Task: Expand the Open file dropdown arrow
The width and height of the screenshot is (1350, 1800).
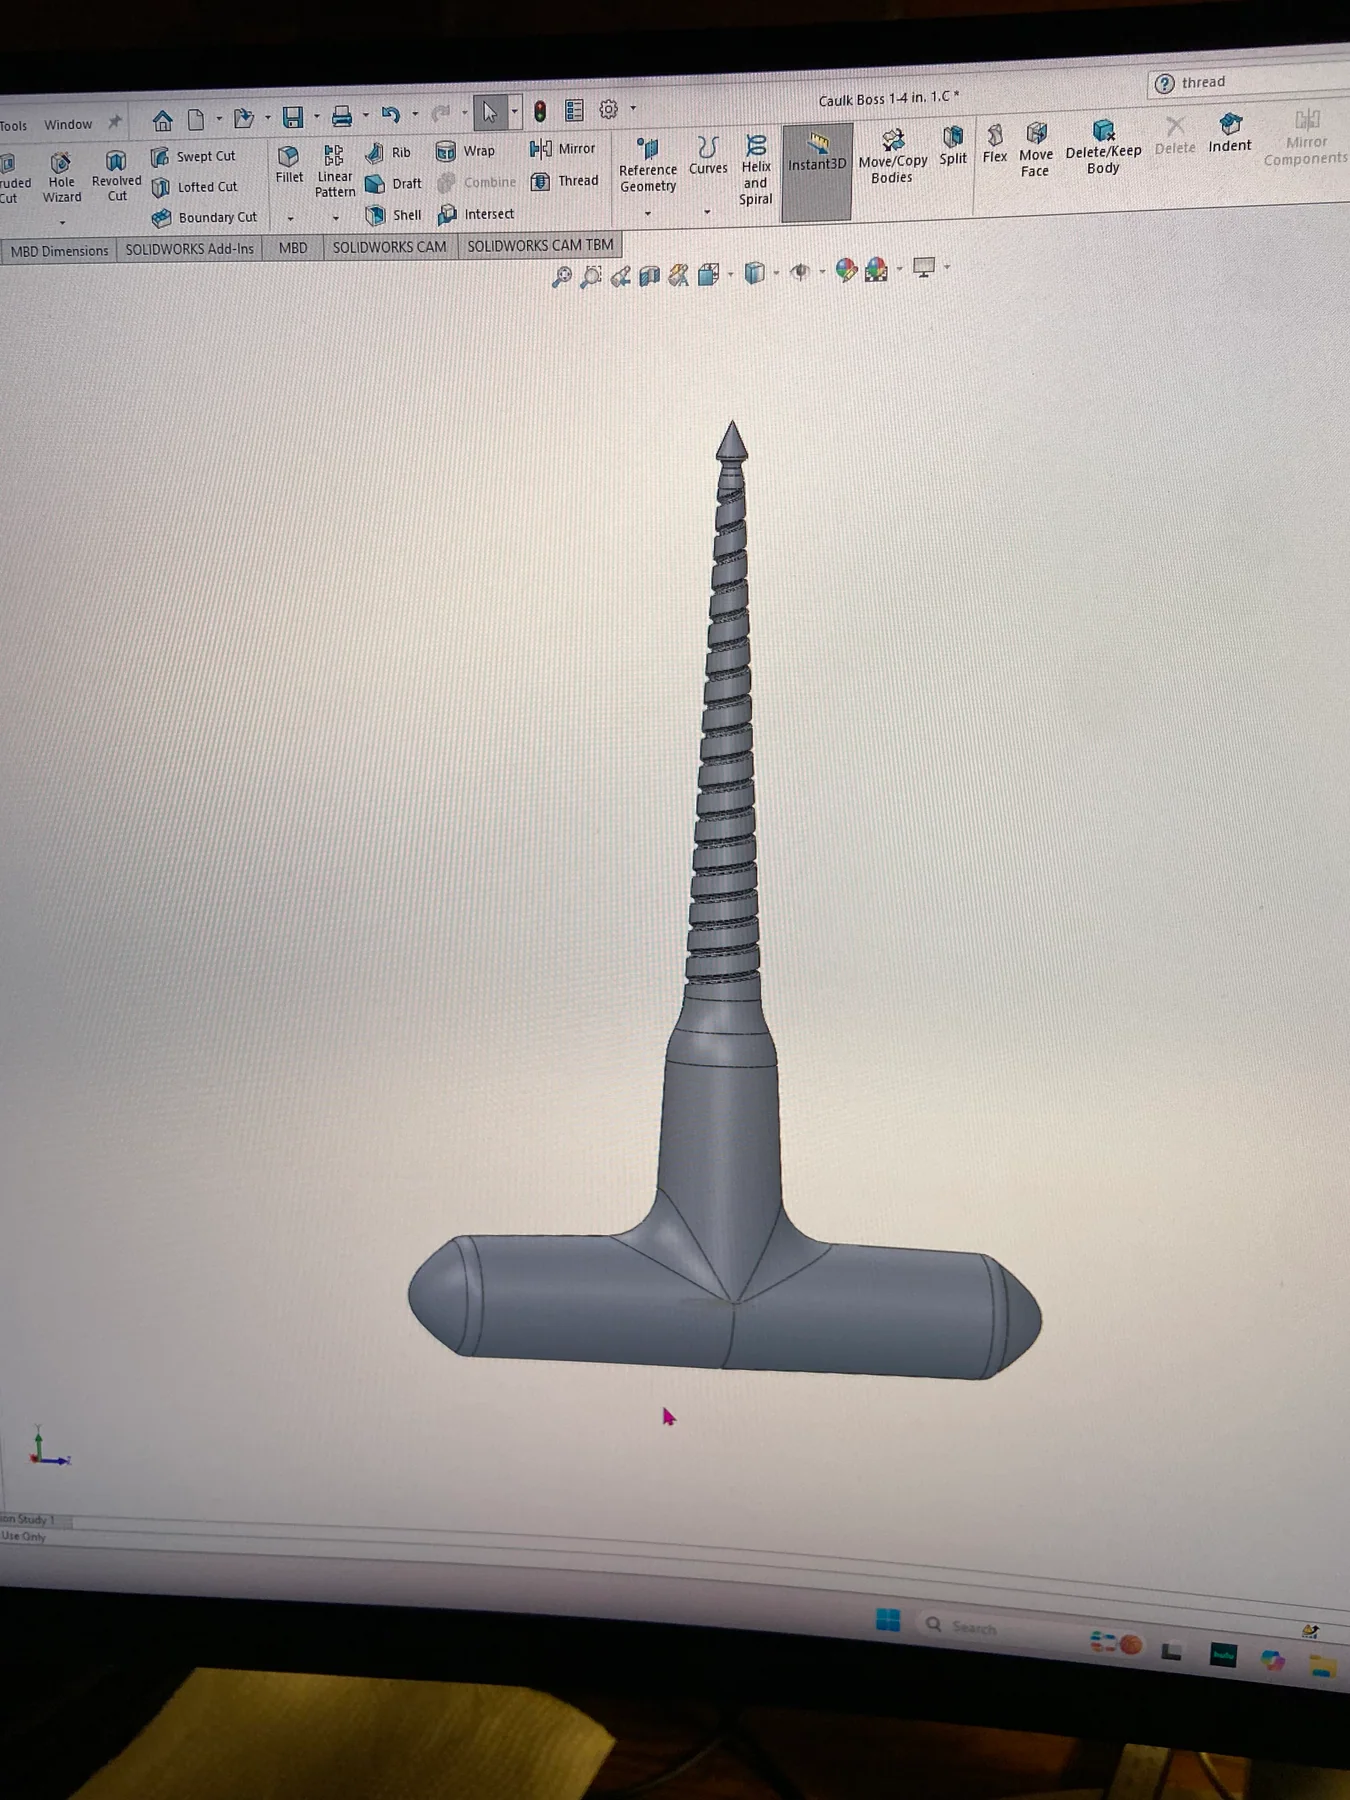Action: tap(267, 118)
